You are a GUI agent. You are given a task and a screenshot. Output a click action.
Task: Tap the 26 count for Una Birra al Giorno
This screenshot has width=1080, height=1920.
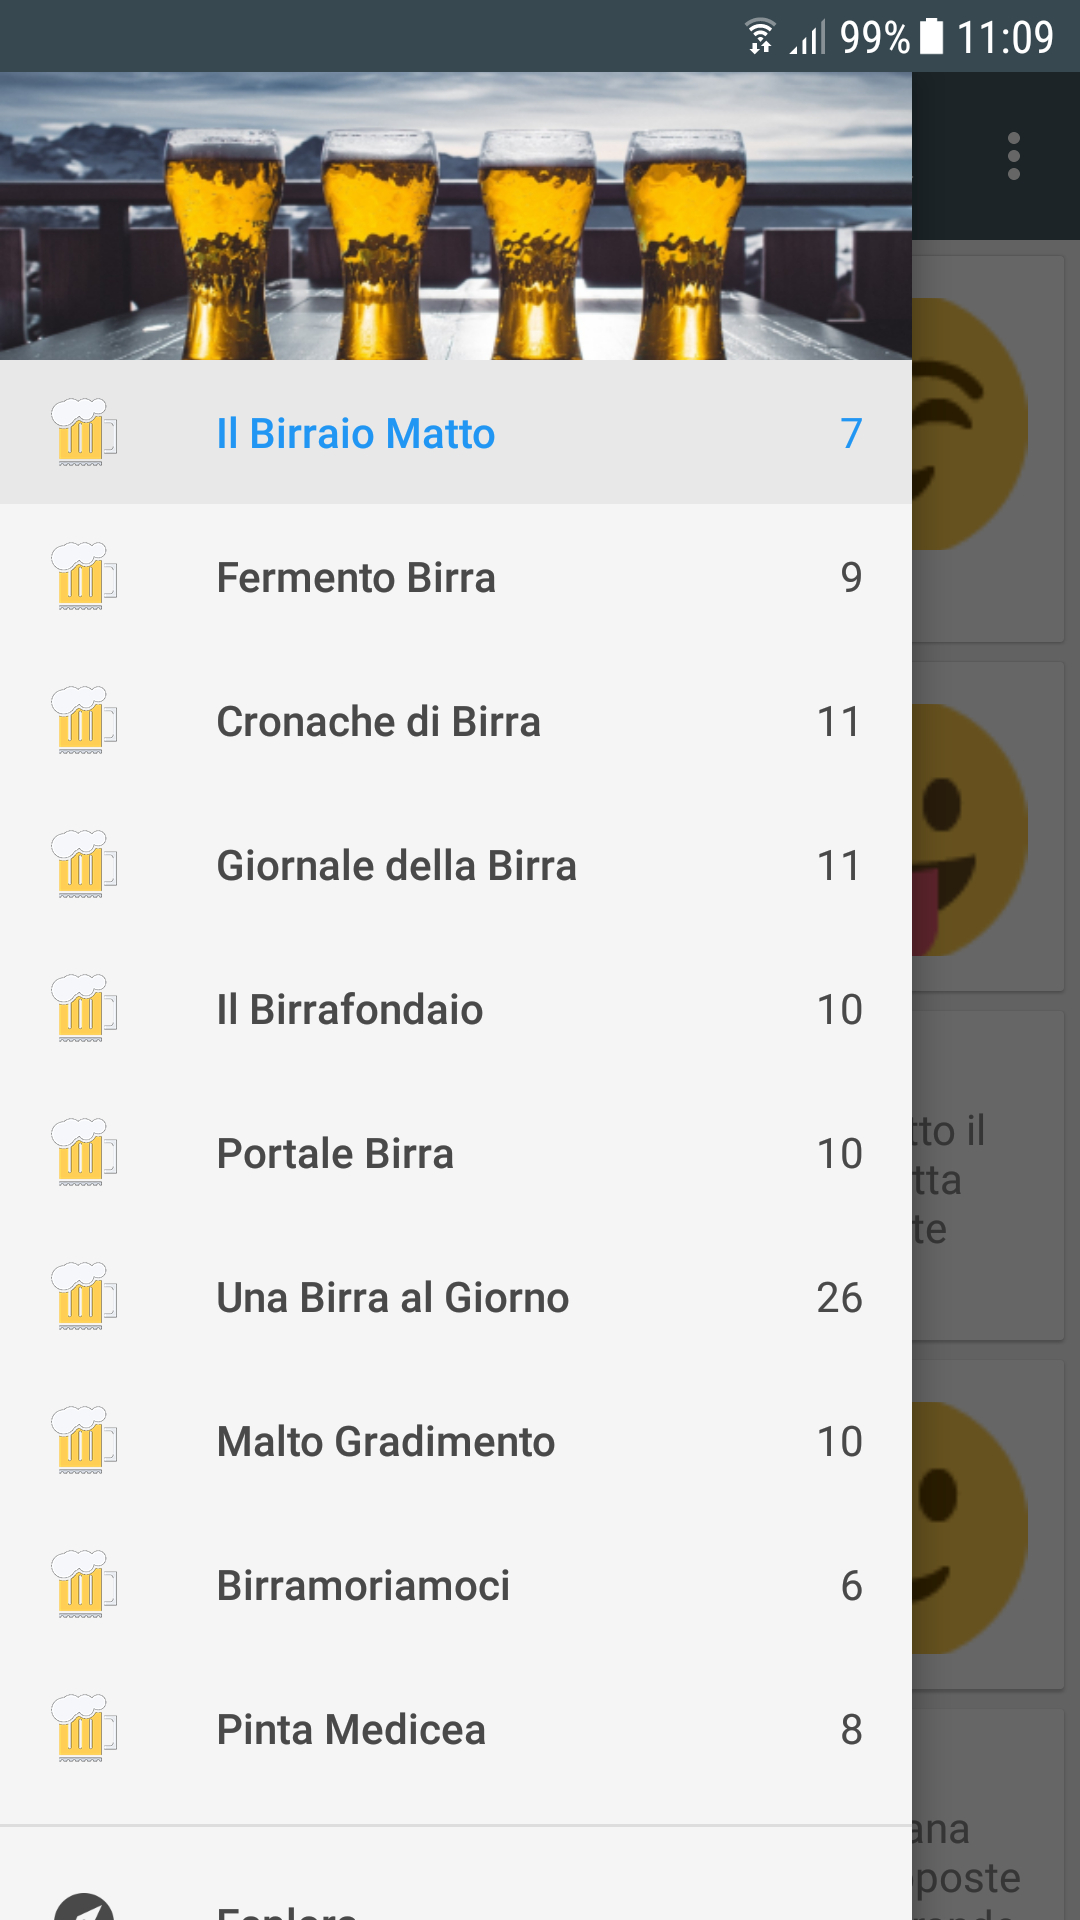(839, 1297)
